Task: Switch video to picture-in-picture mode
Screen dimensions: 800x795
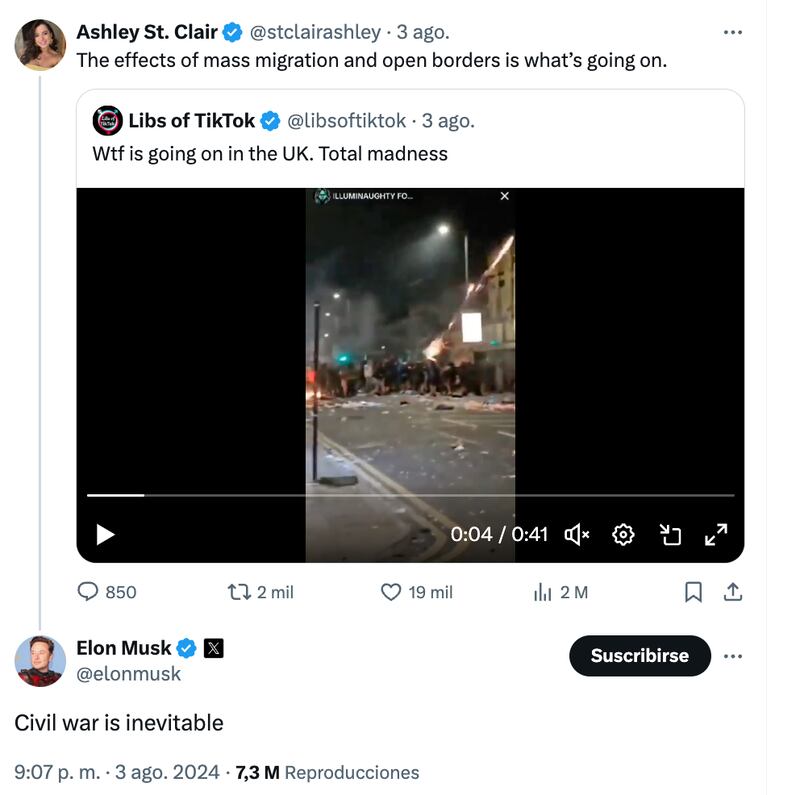Action: 672,535
